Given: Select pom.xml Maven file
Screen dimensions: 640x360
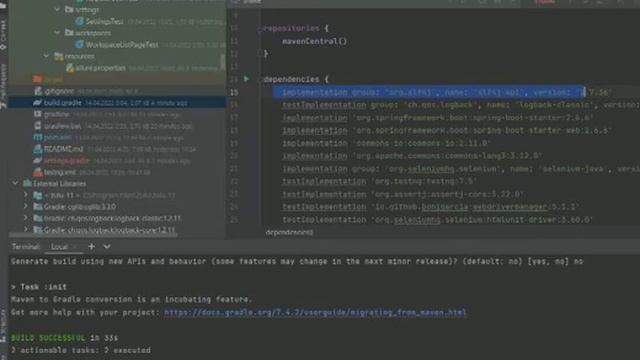Looking at the screenshot, I should (58, 138).
